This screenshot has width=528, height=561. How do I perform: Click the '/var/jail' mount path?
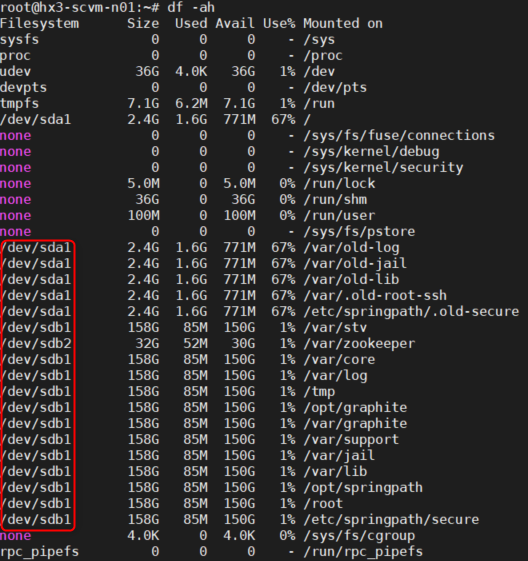tap(339, 455)
